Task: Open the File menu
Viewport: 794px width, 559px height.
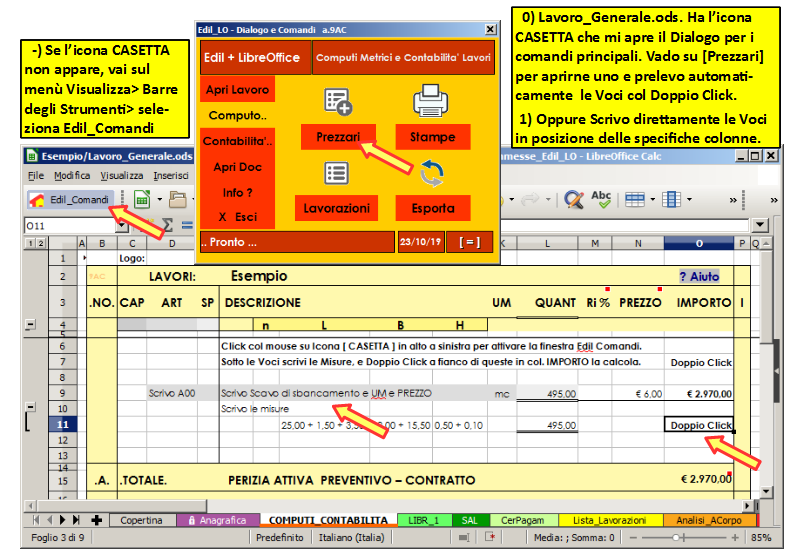Action: 36,175
